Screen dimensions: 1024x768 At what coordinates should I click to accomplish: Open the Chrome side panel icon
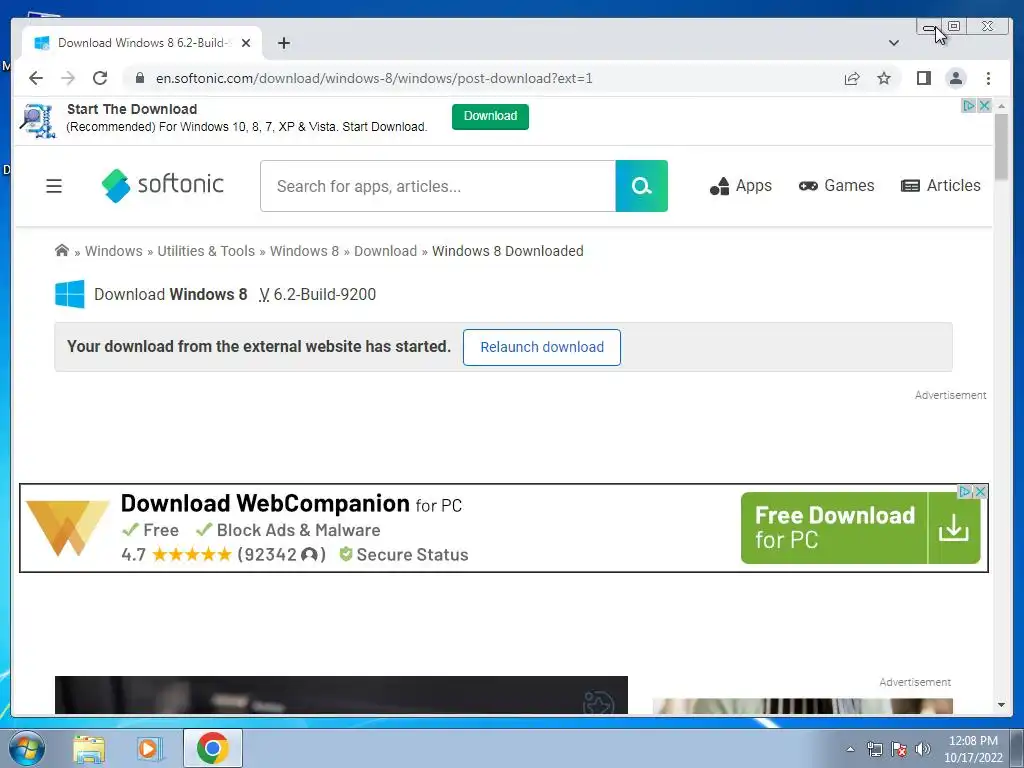click(923, 78)
